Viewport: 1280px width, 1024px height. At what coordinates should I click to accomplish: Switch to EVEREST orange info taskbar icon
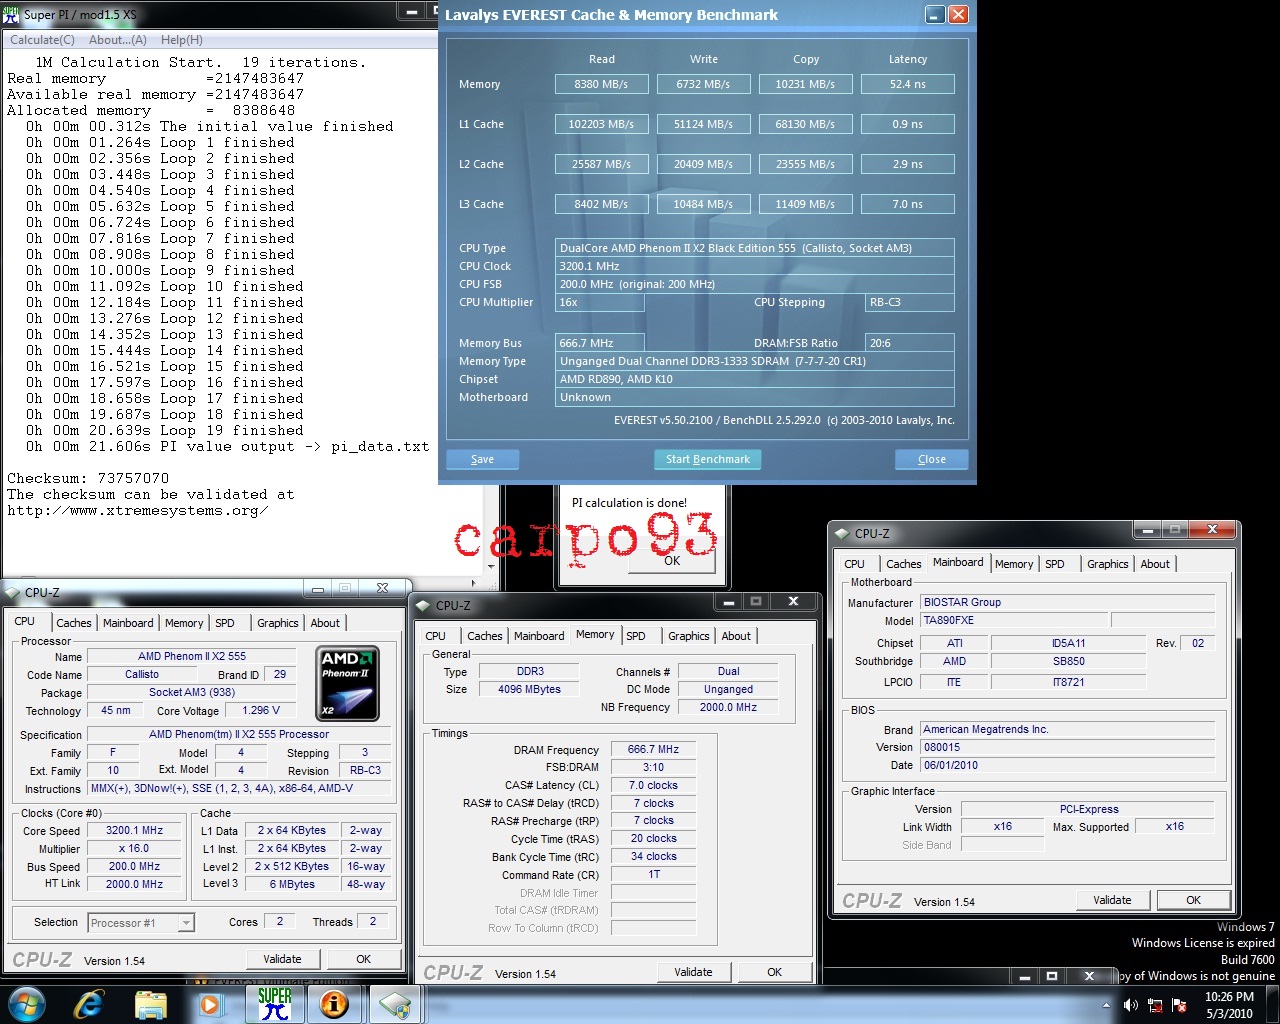(334, 1004)
